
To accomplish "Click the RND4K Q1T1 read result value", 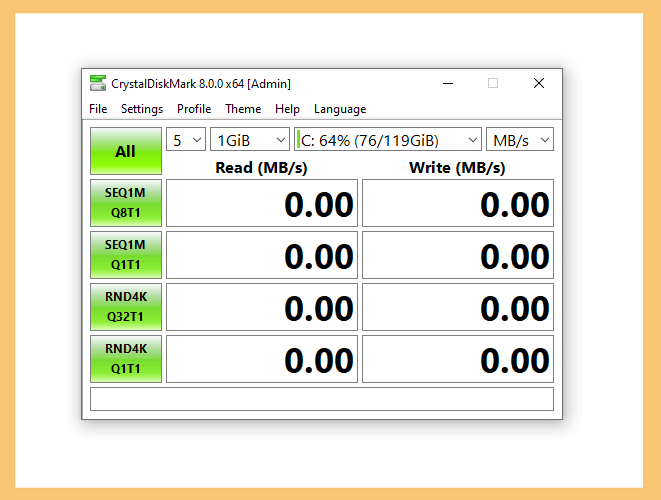I will pyautogui.click(x=262, y=359).
